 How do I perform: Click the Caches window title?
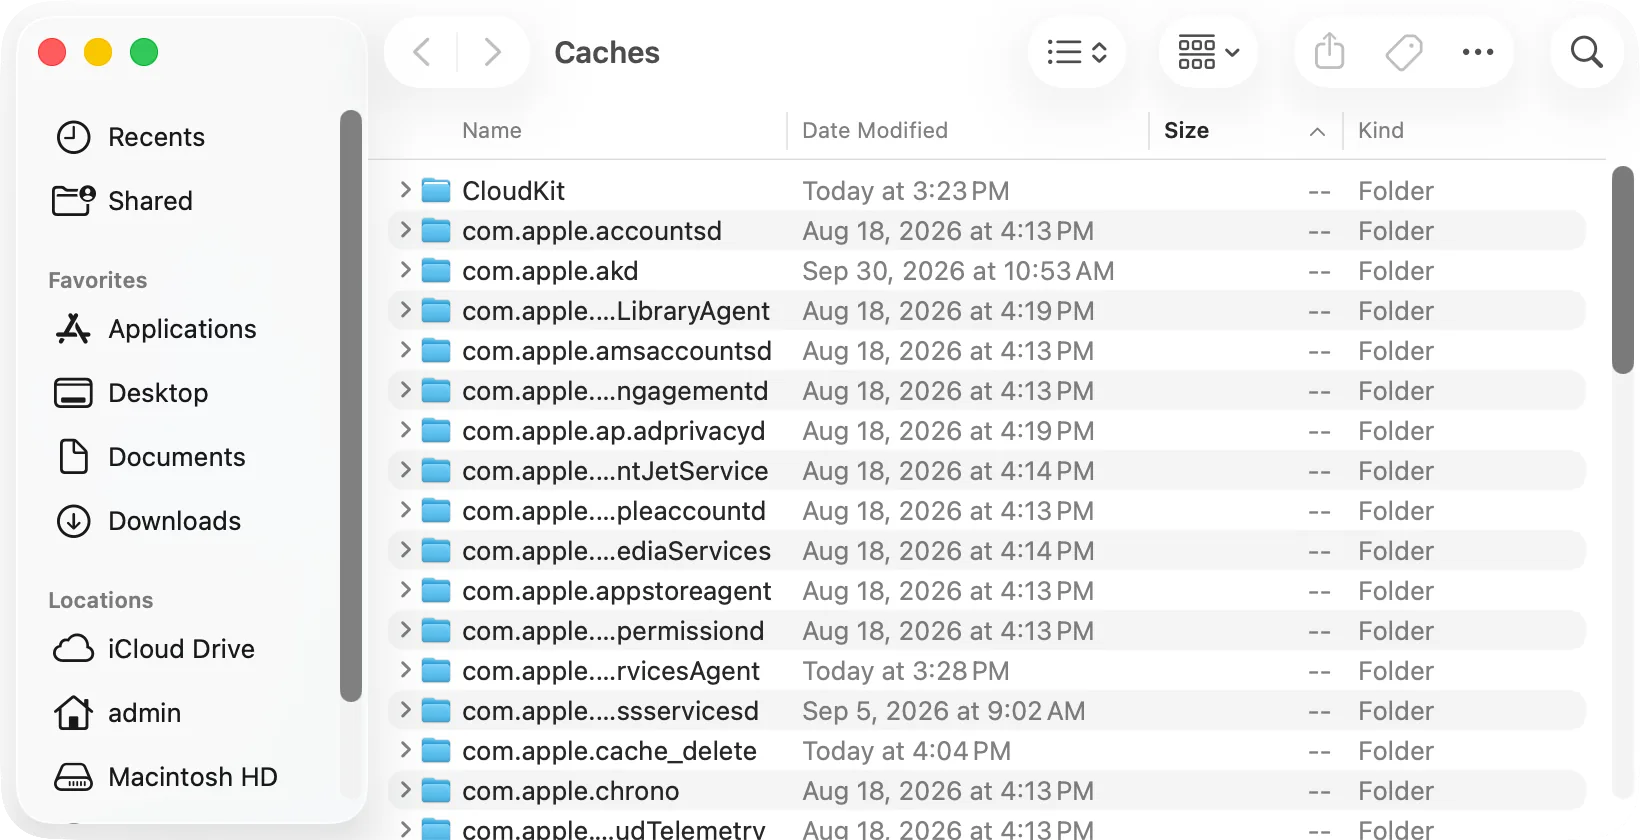point(607,52)
